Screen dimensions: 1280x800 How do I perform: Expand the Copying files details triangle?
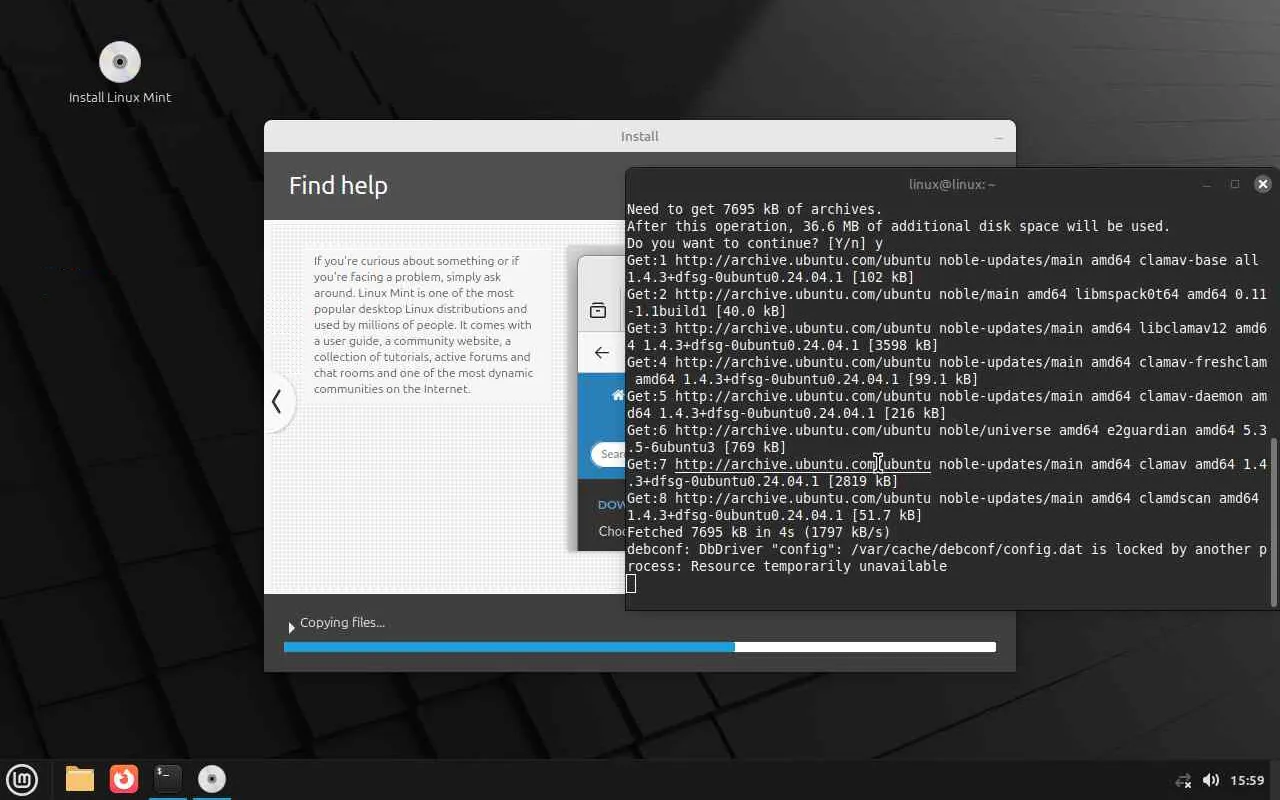291,627
